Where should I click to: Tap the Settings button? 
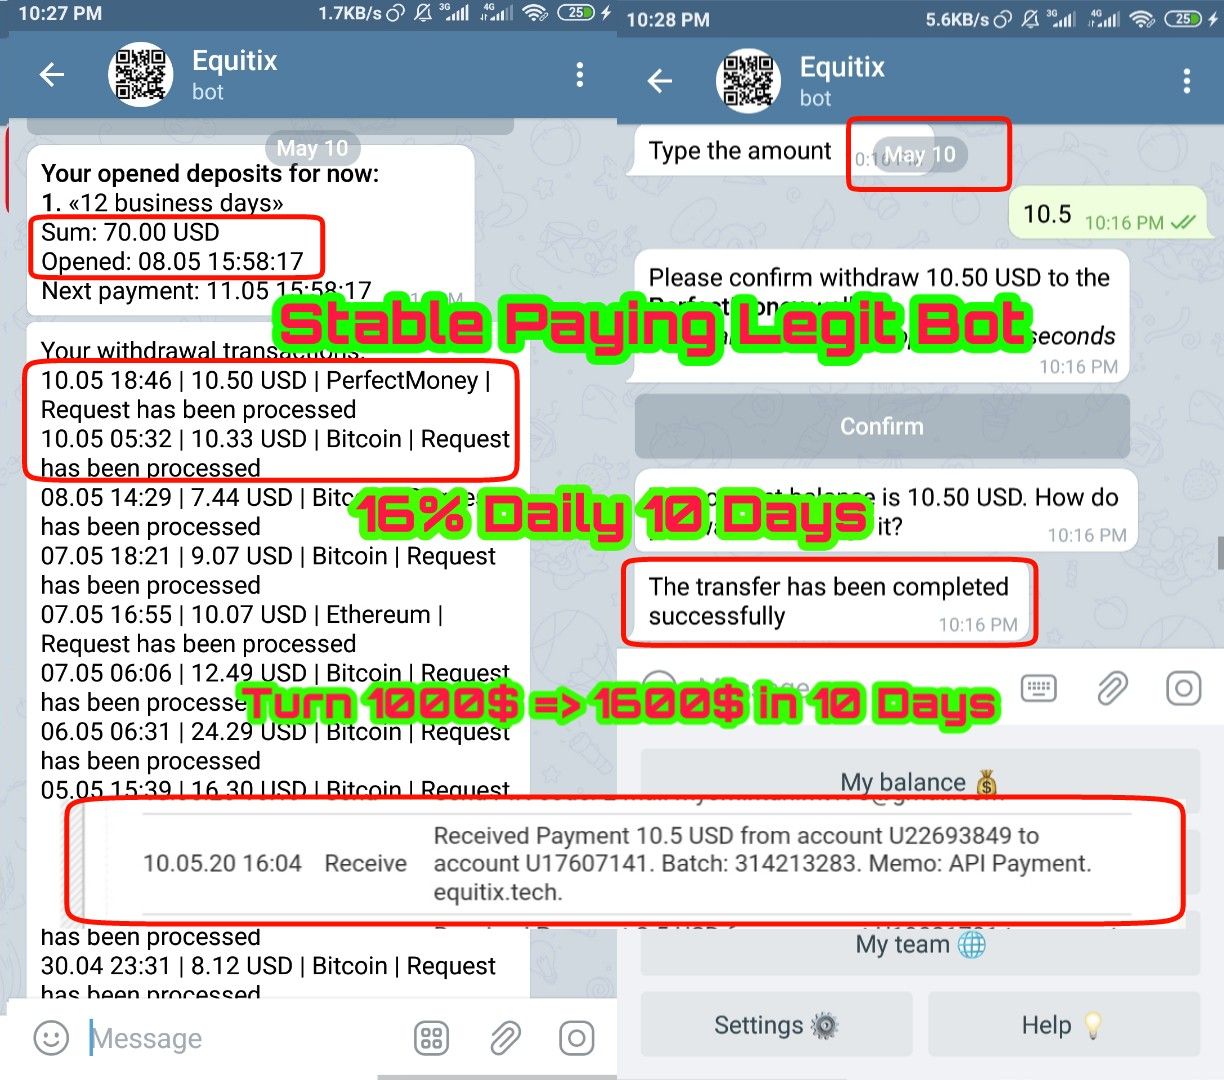pos(776,1025)
